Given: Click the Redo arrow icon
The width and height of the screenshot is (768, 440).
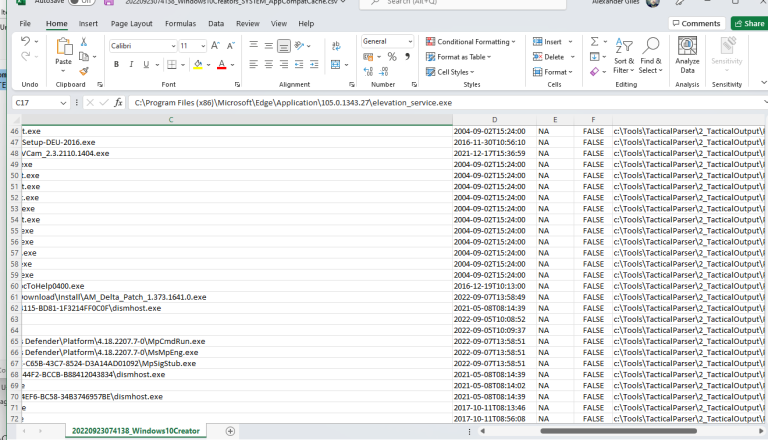Looking at the screenshot, I should tap(25, 56).
